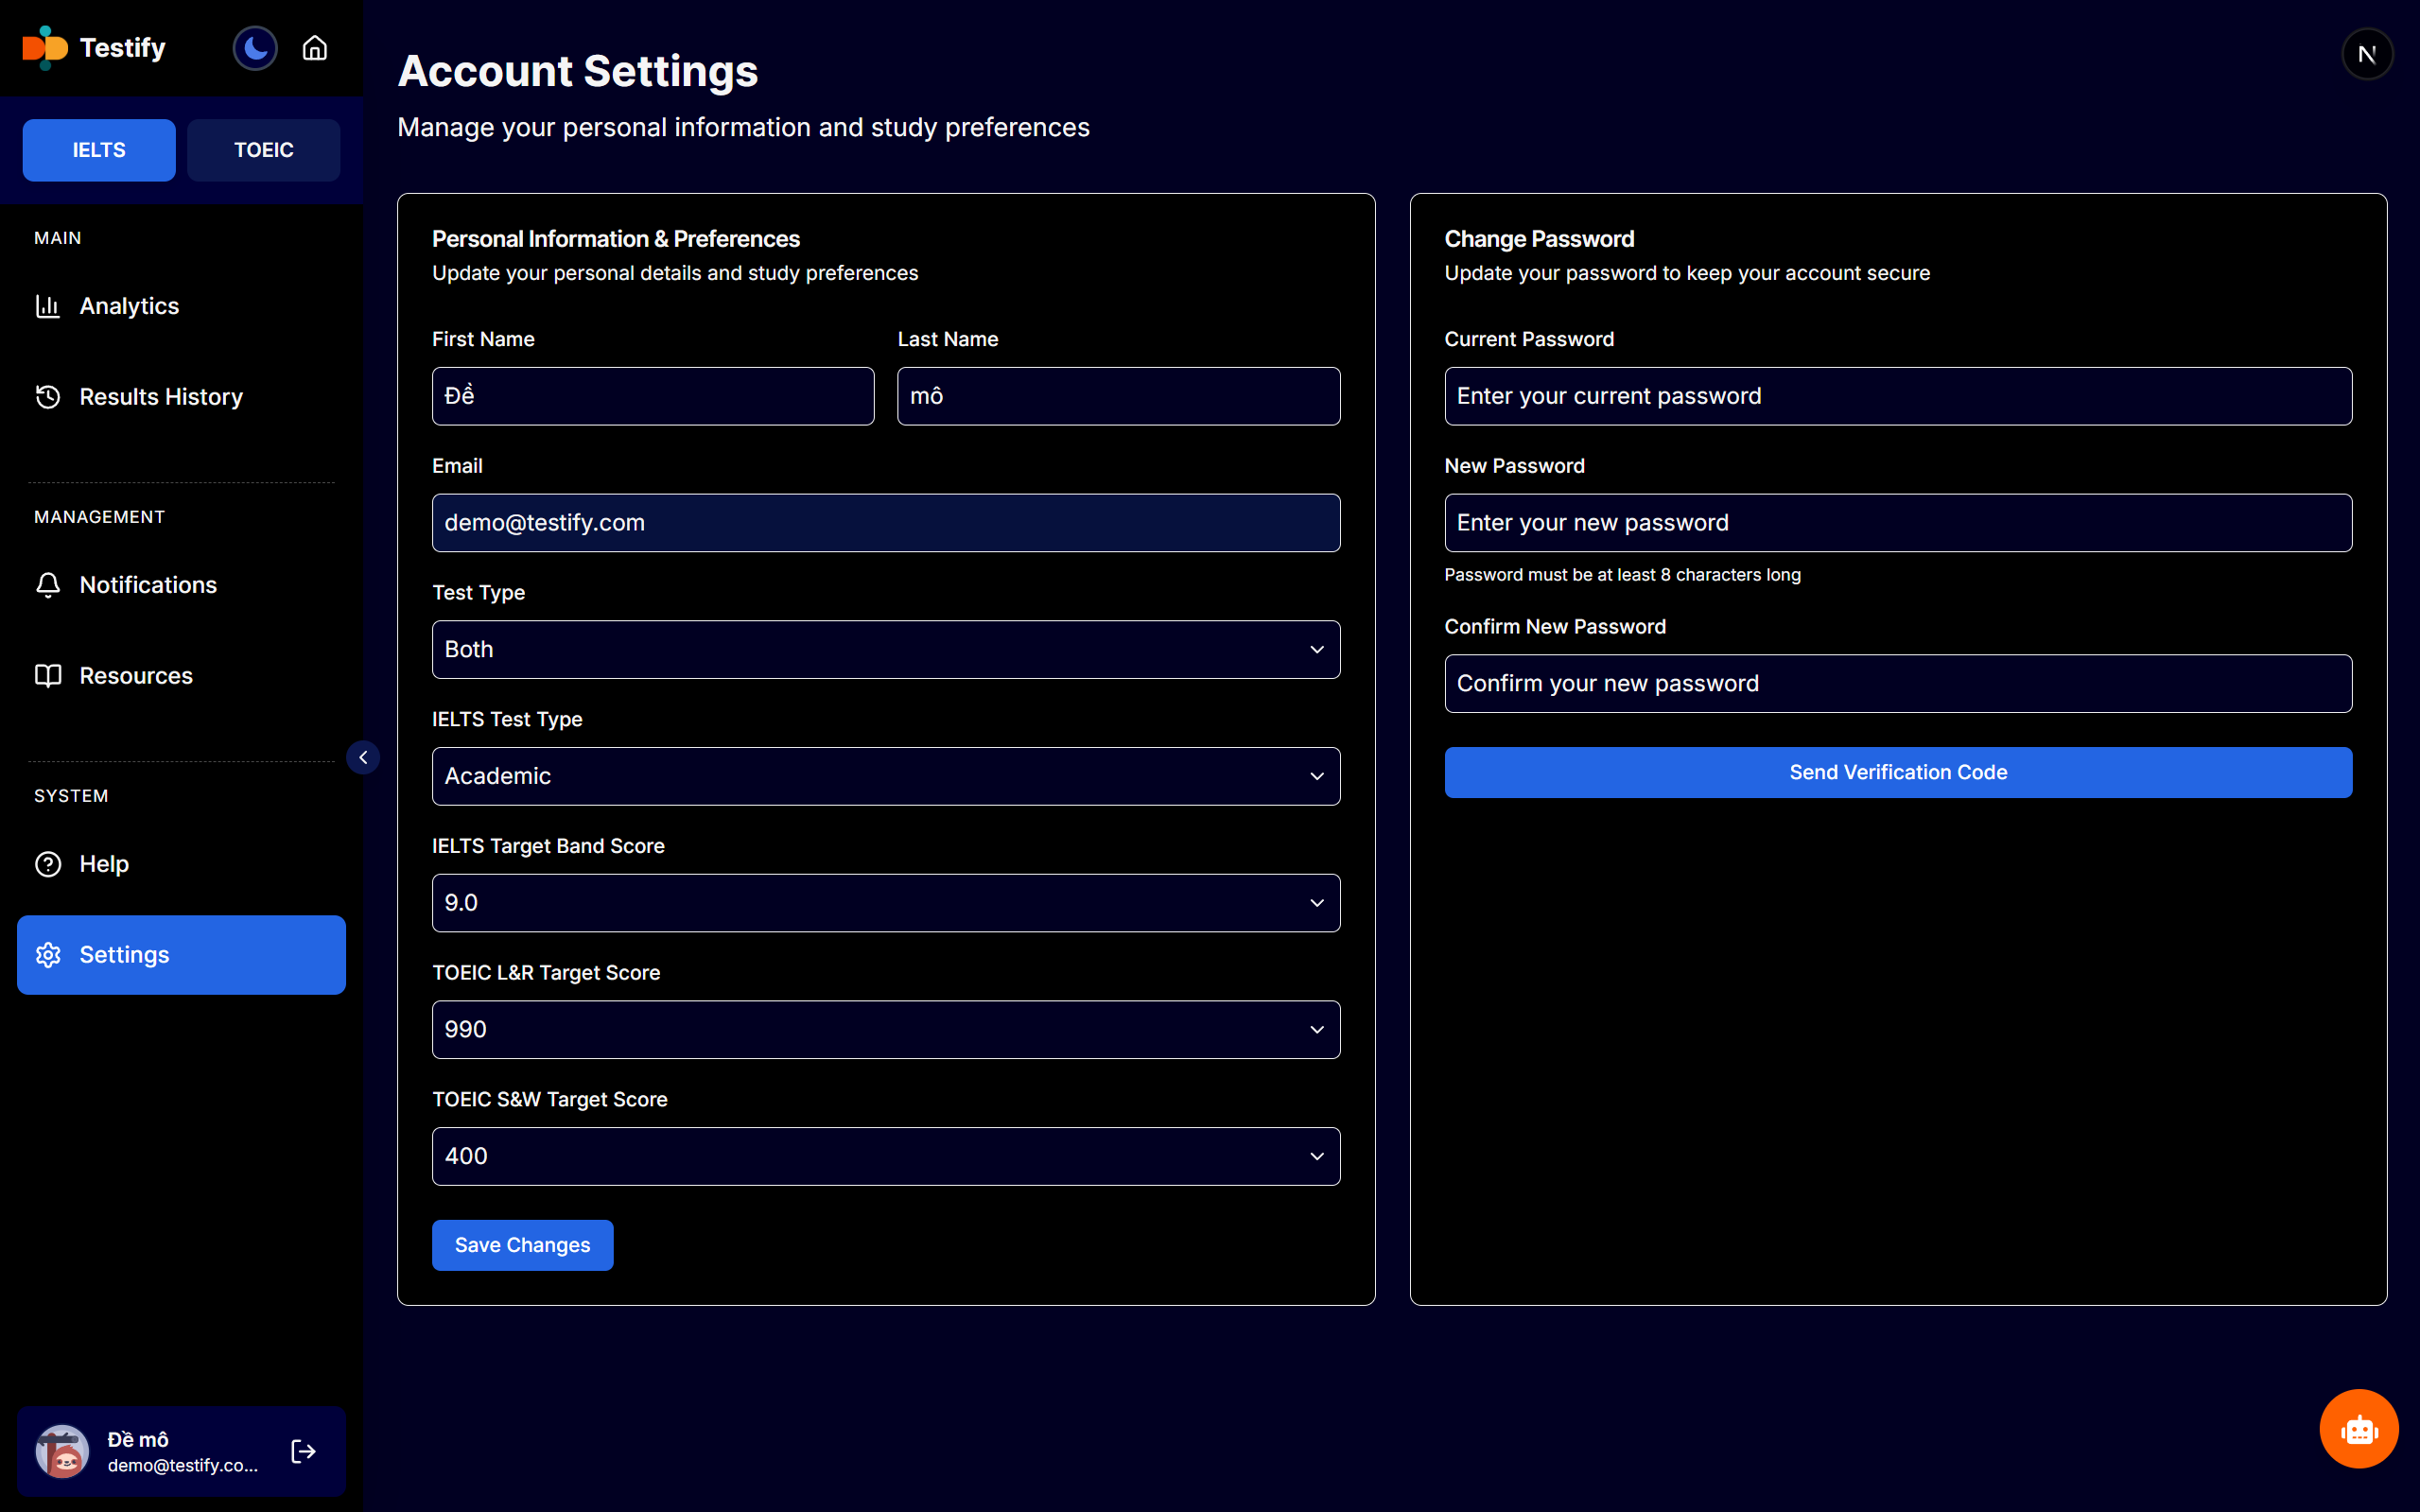Click the Current Password input field

point(1897,396)
